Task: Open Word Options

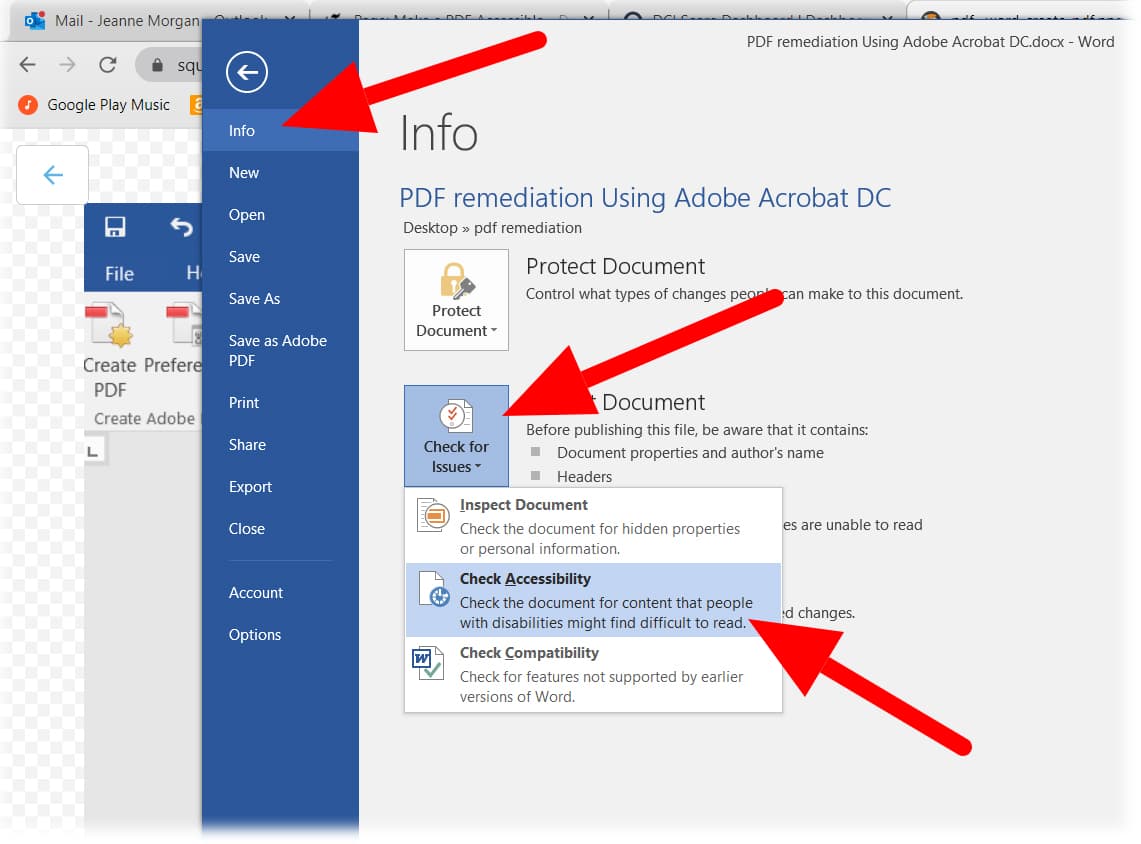Action: pos(280,635)
